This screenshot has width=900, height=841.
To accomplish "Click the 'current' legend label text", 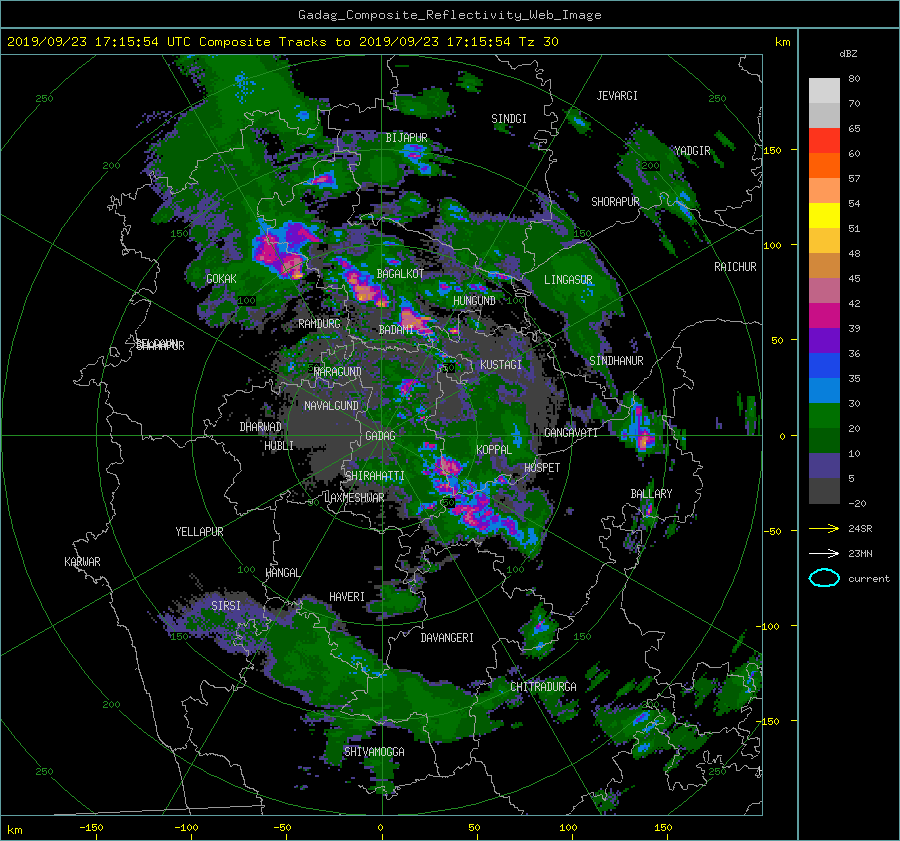I will (869, 579).
